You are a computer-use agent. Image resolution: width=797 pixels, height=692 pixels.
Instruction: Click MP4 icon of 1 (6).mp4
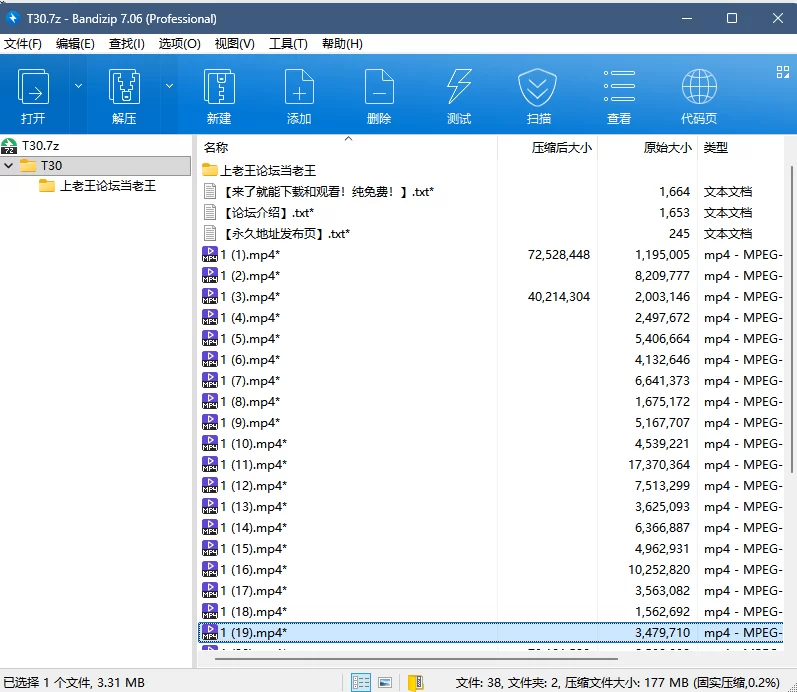point(209,359)
